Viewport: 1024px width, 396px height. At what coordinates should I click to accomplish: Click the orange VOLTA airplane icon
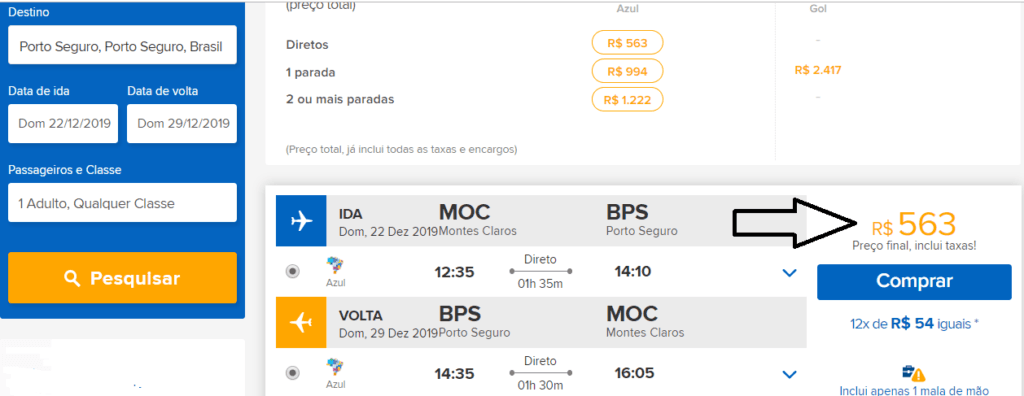click(x=300, y=323)
